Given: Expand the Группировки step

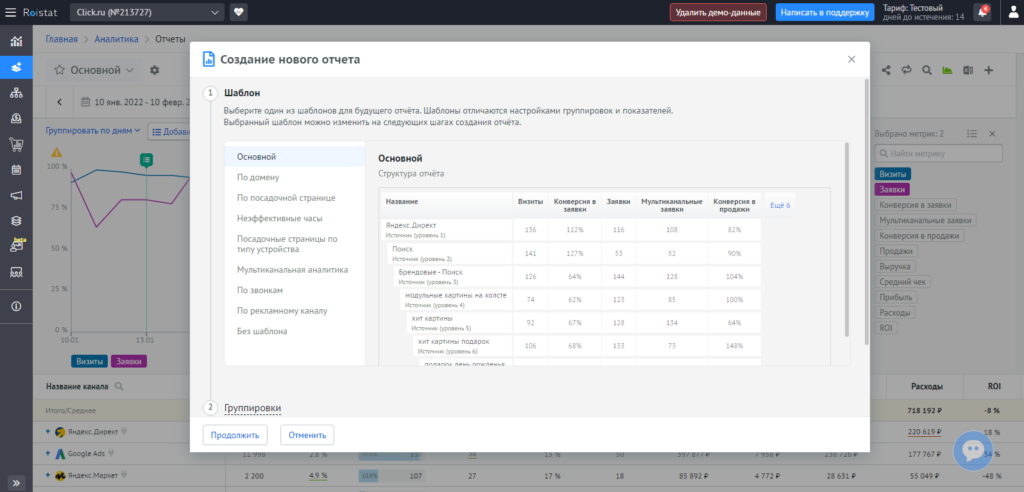Looking at the screenshot, I should [x=252, y=408].
